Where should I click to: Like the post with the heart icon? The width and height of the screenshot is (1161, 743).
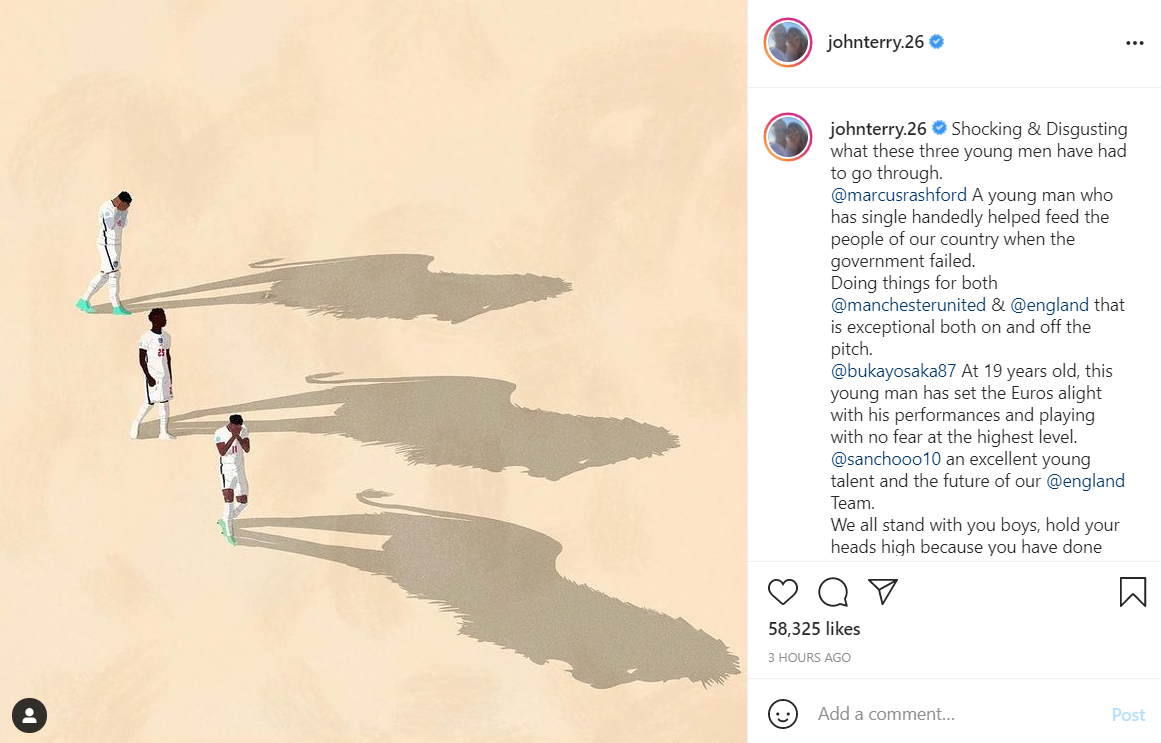point(783,592)
